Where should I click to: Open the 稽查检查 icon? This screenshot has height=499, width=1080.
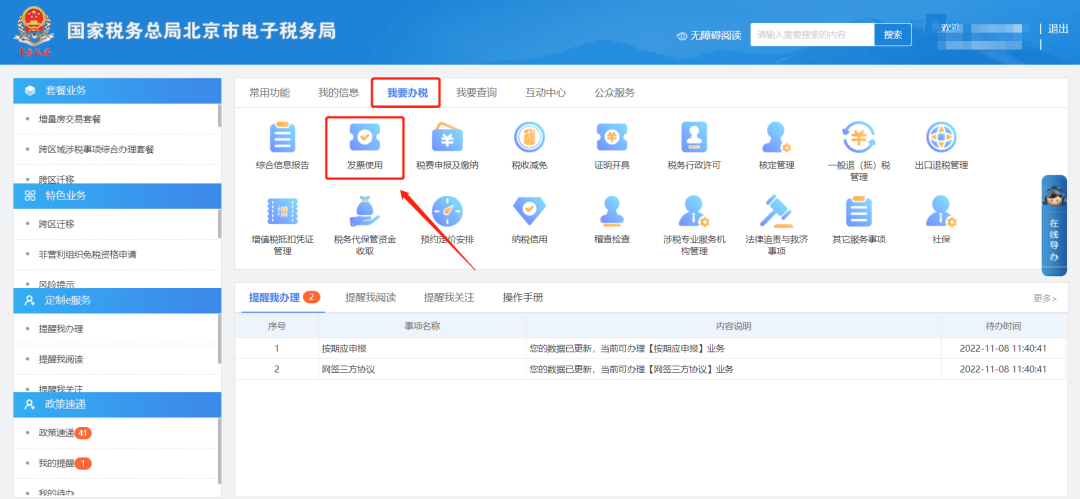[612, 212]
